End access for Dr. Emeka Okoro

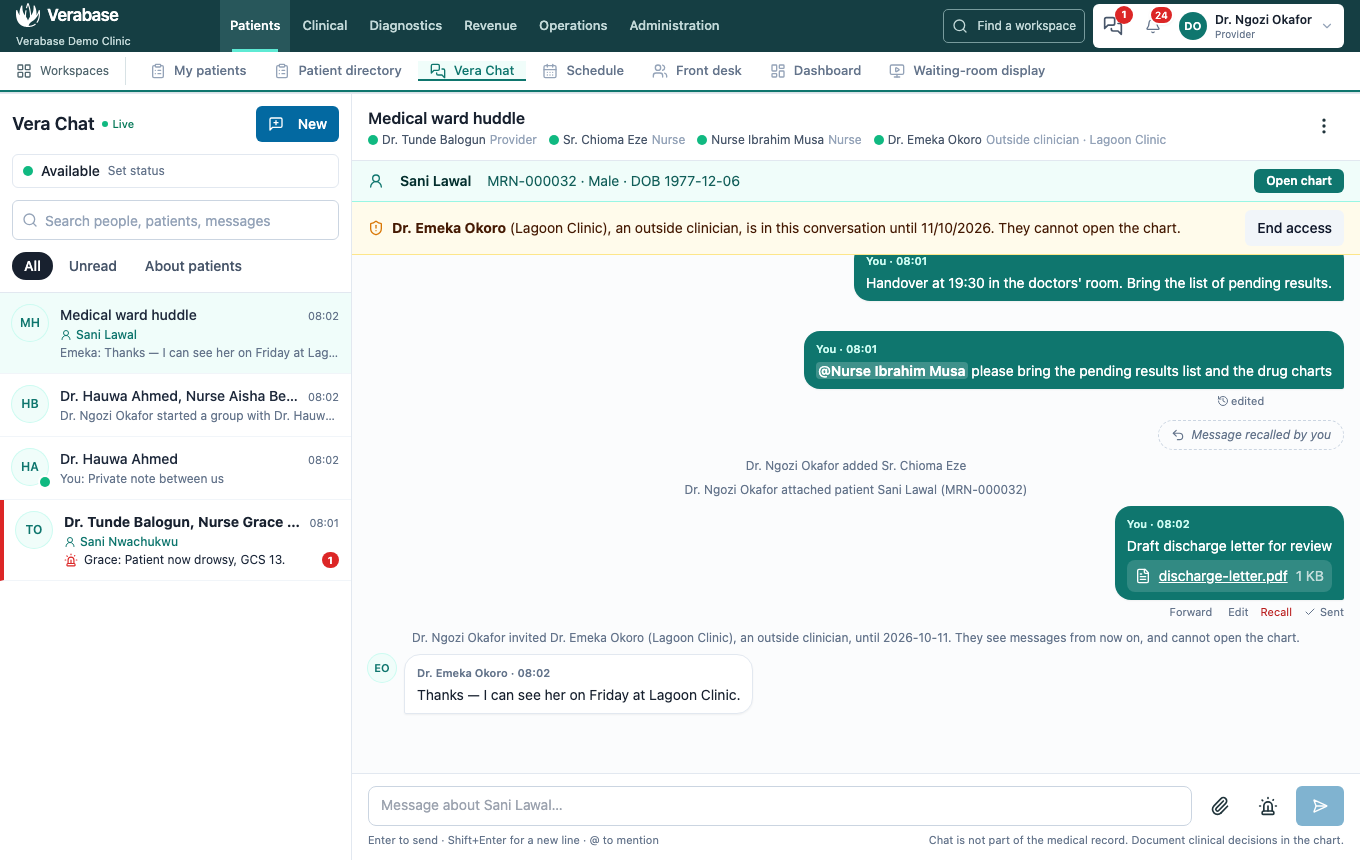tap(1294, 228)
